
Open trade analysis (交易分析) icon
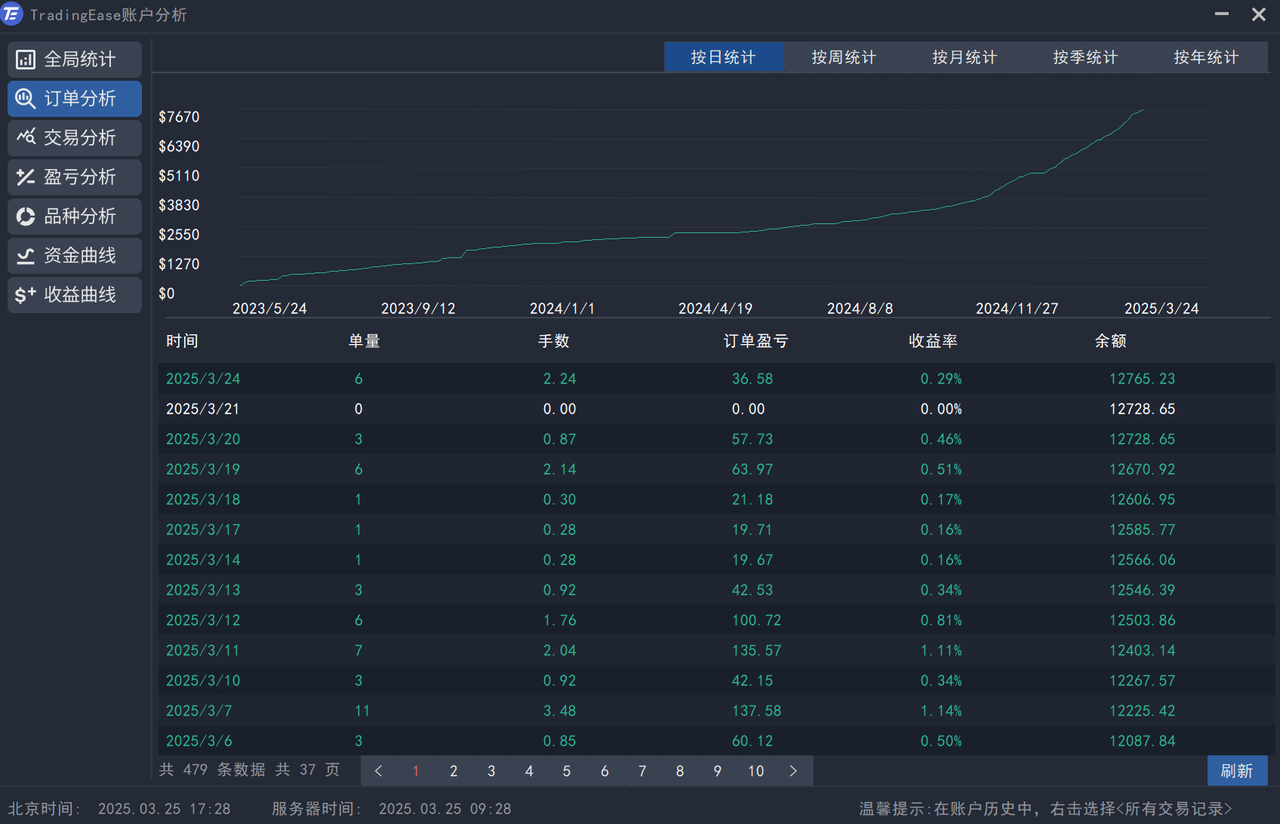[26, 138]
